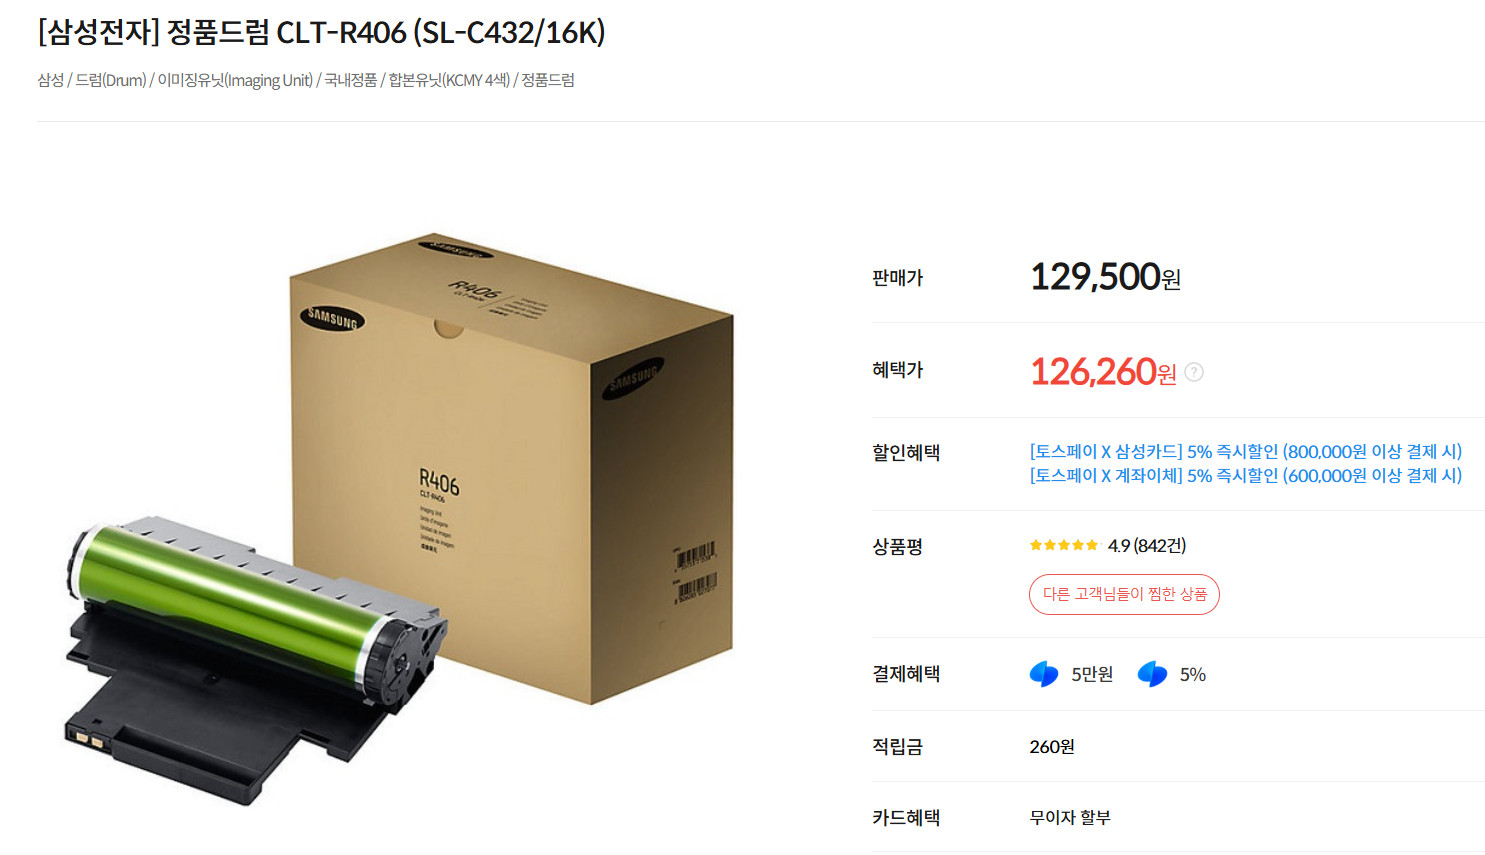Viewport: 1485px width, 855px height.
Task: Open the 합본유닛(KCMY 4색) breadcrumb
Action: (x=449, y=80)
